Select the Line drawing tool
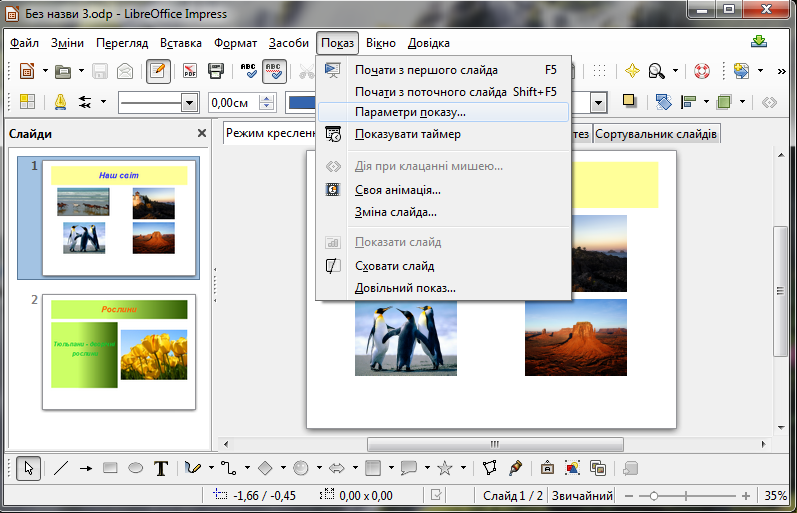797x513 pixels. 61,468
